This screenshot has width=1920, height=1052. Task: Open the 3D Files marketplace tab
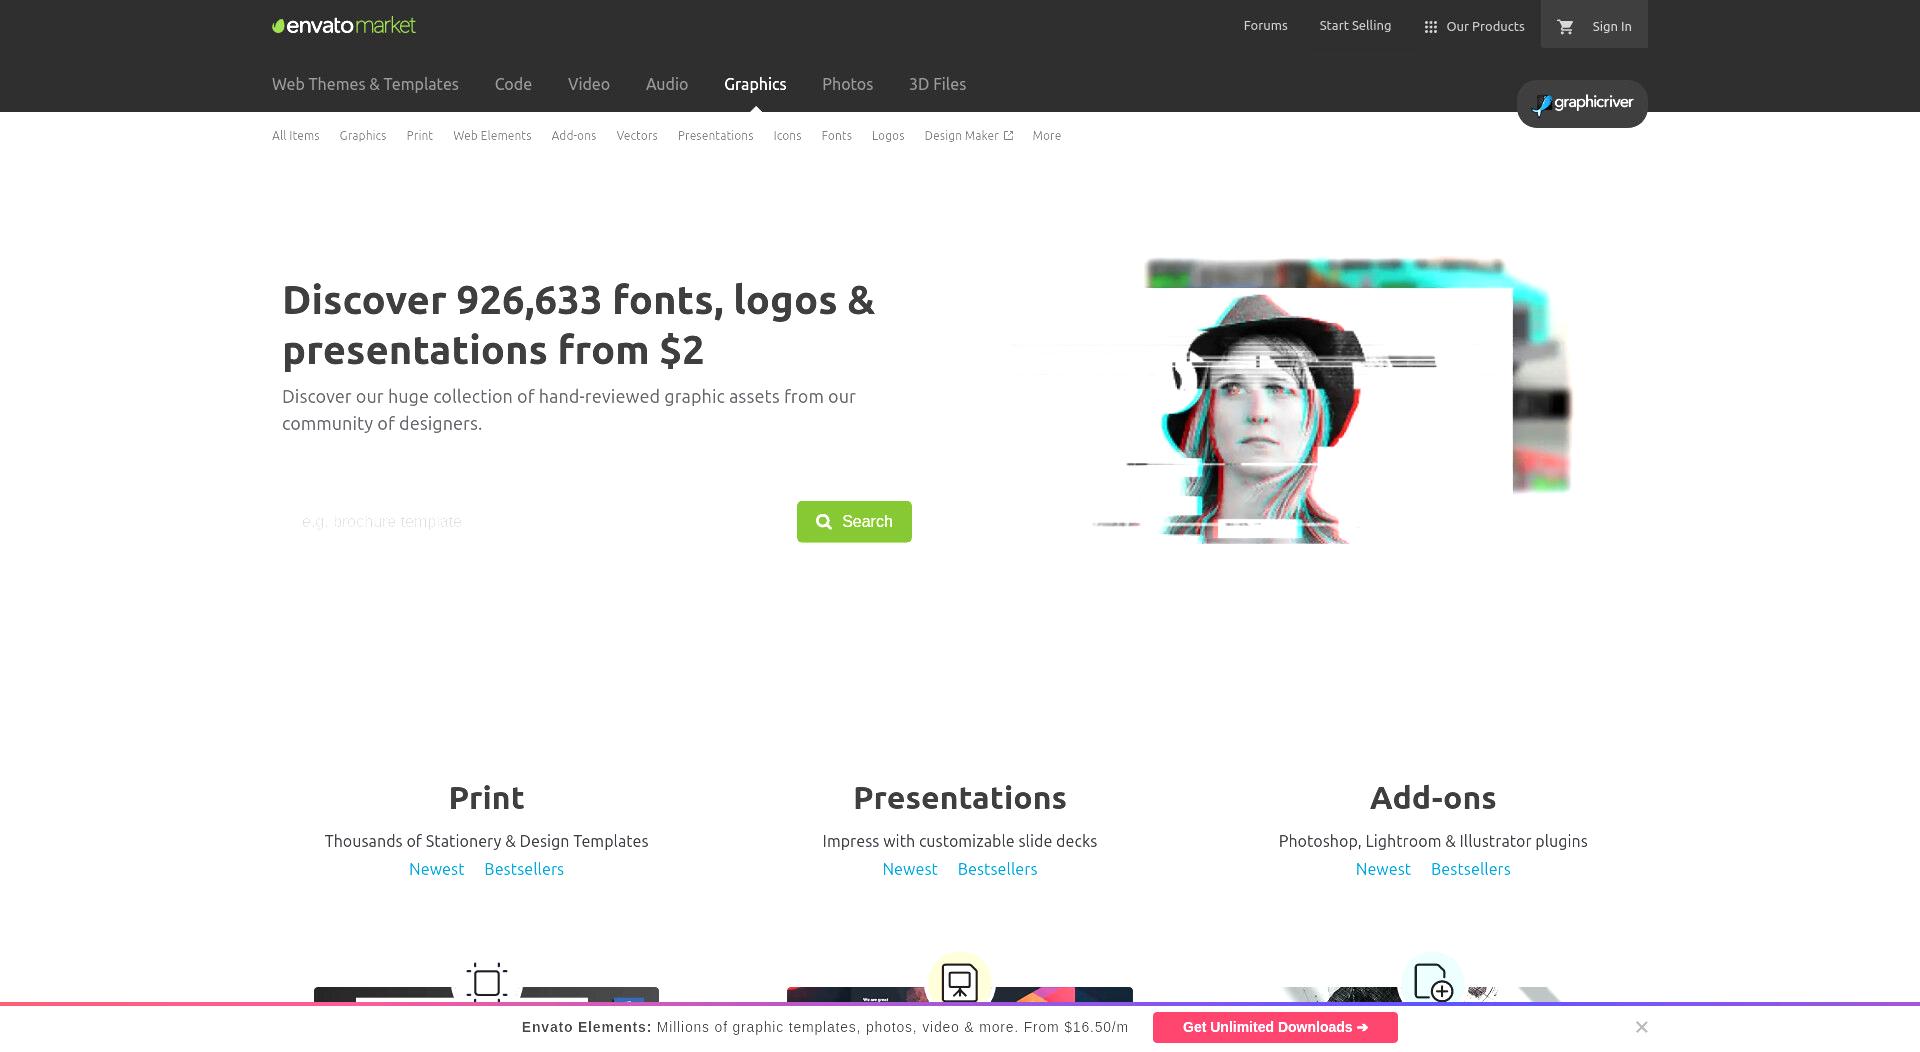pyautogui.click(x=937, y=84)
